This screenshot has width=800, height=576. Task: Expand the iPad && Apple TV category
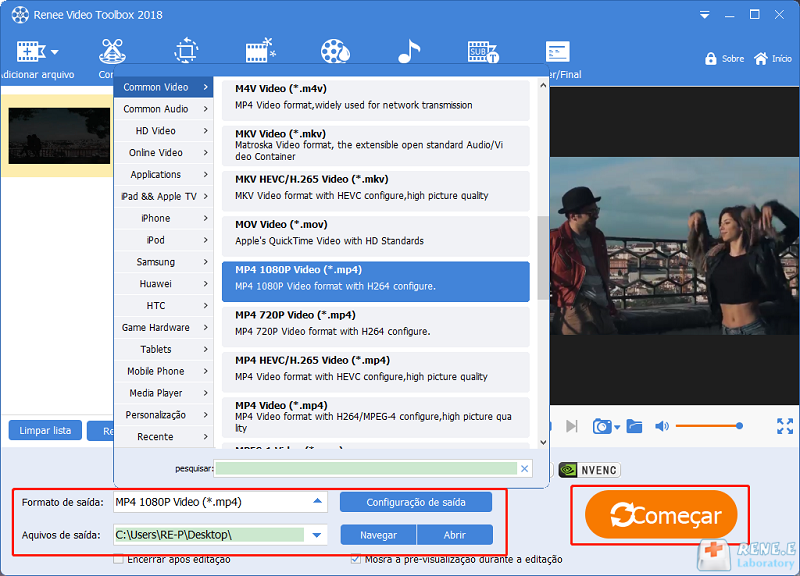point(163,196)
